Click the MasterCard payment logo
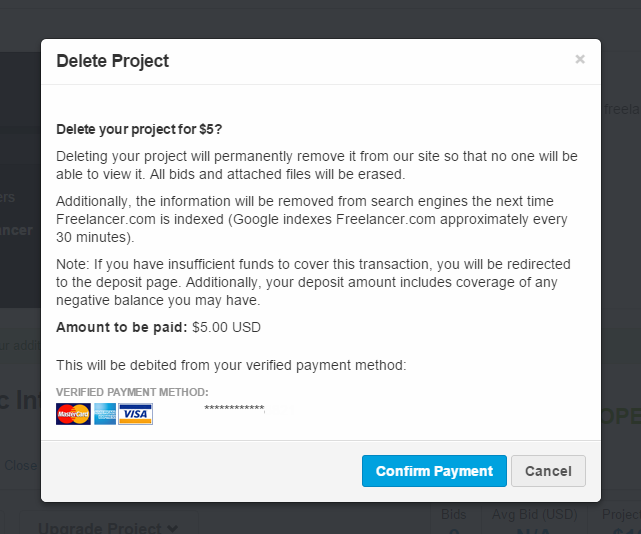 click(x=73, y=414)
